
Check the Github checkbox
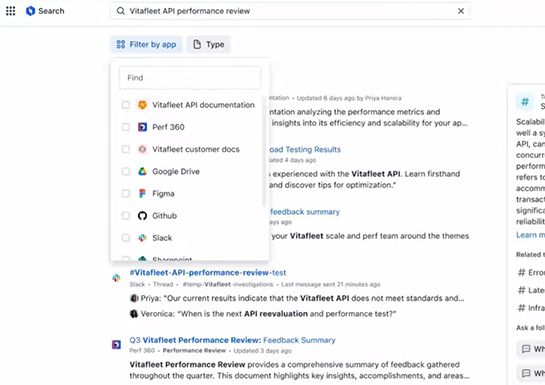(x=126, y=216)
